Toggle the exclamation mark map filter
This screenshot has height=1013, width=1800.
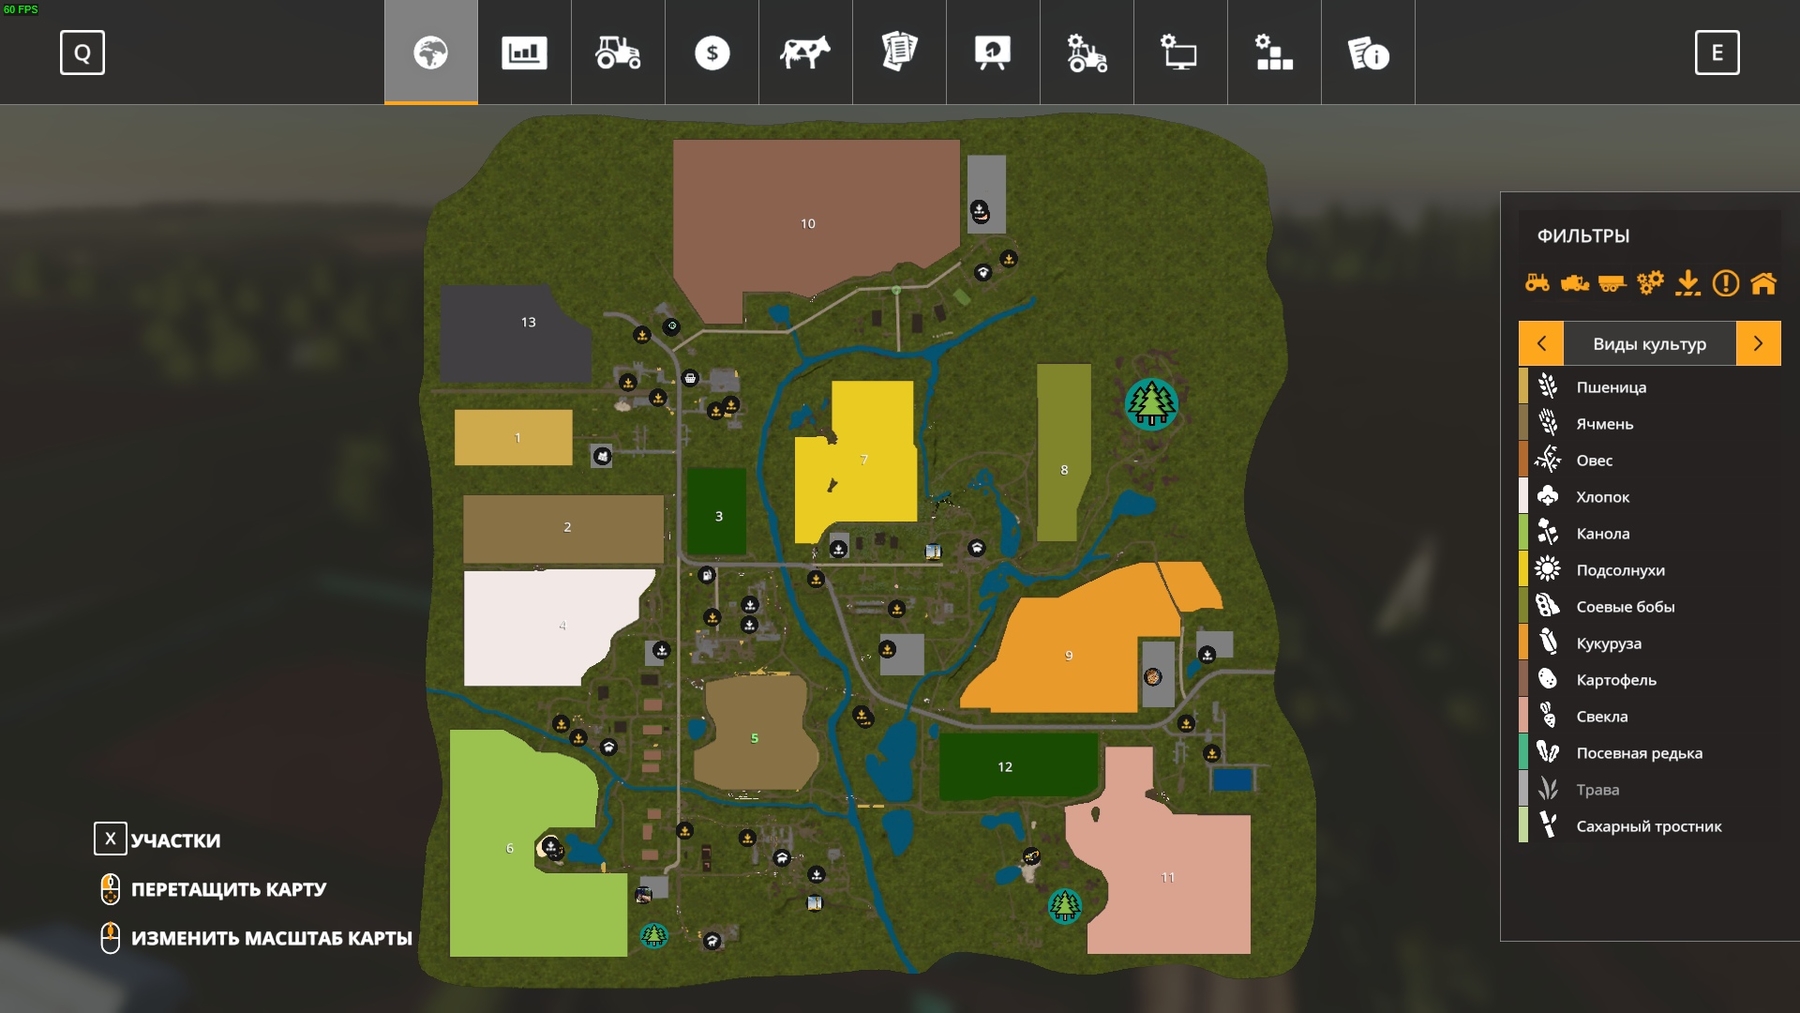[1725, 284]
